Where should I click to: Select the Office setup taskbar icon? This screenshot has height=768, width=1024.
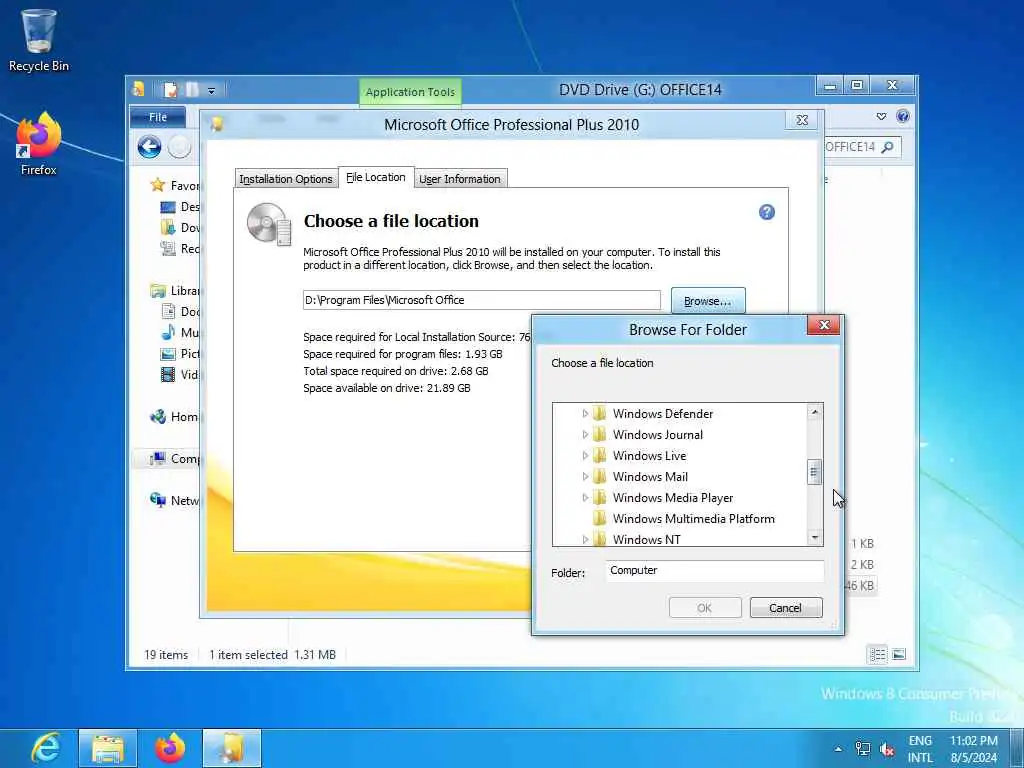(232, 748)
